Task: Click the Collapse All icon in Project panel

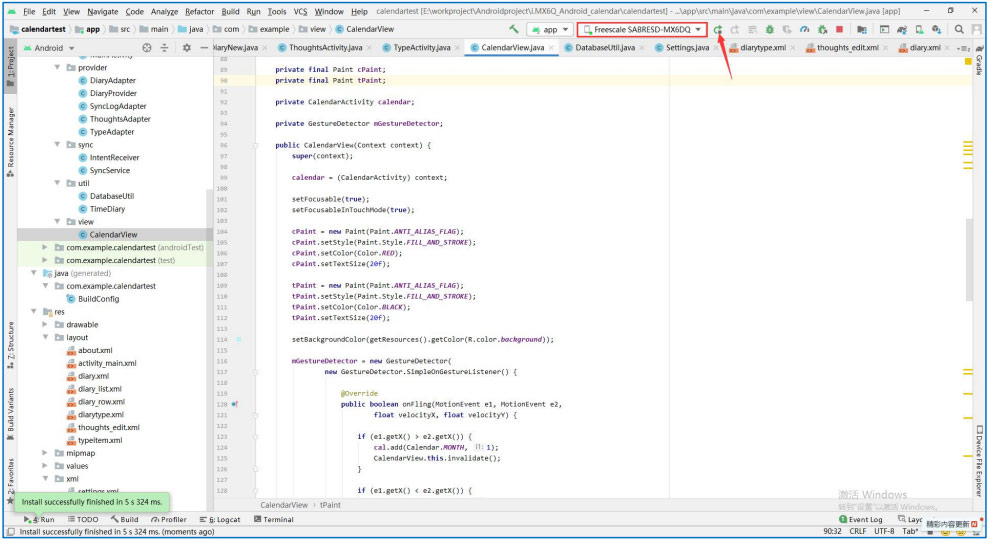Action: [x=164, y=48]
